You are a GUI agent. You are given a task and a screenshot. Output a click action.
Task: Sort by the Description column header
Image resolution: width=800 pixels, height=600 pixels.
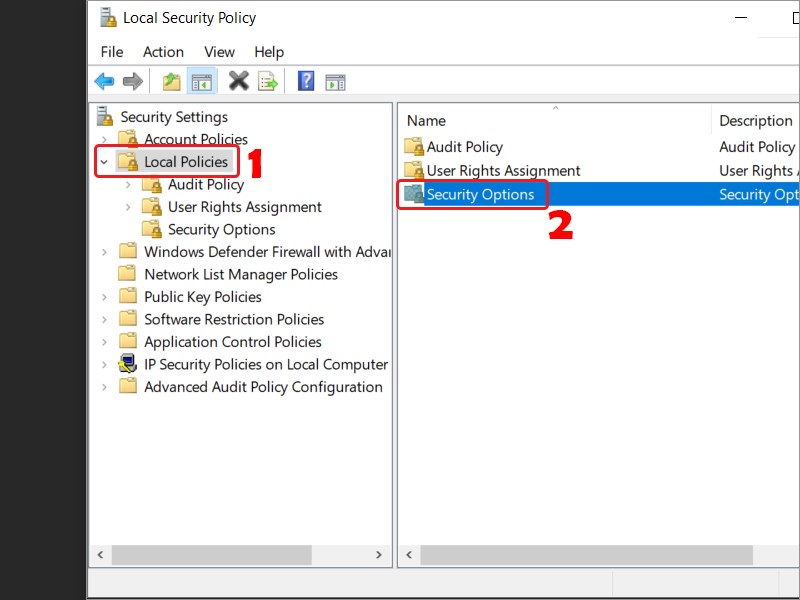coord(755,120)
